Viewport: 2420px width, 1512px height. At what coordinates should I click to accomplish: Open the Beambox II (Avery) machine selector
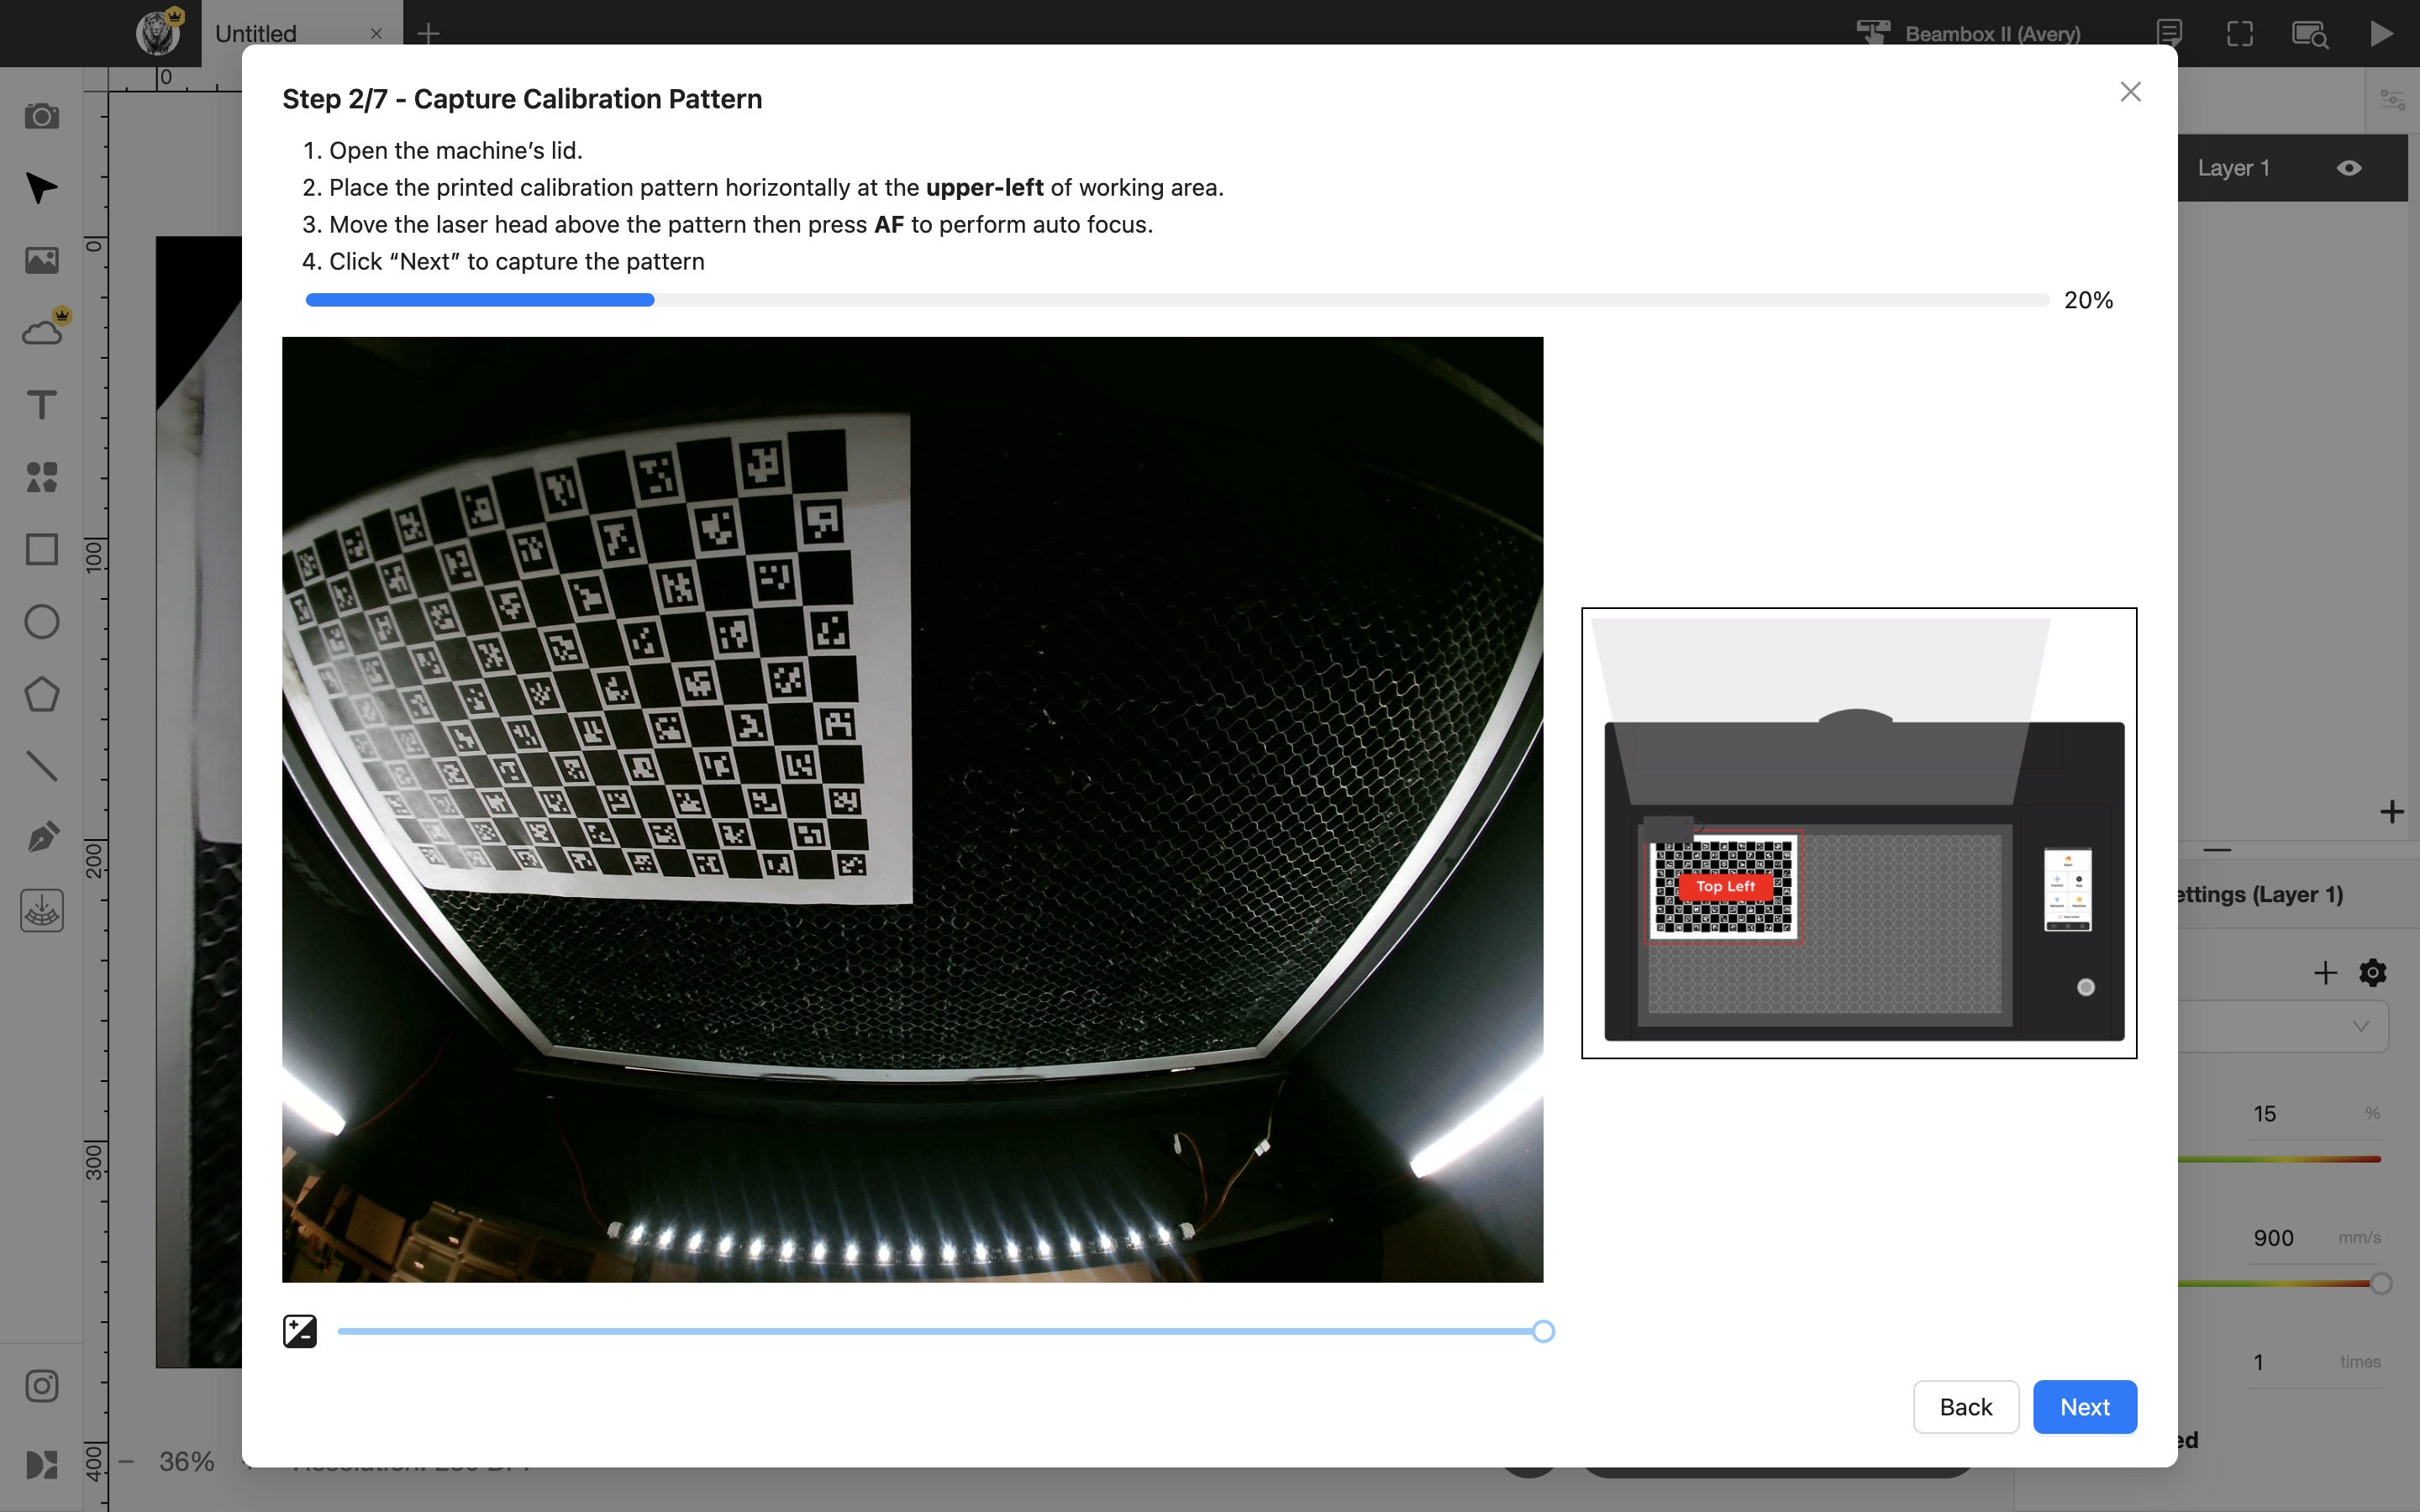click(1968, 33)
